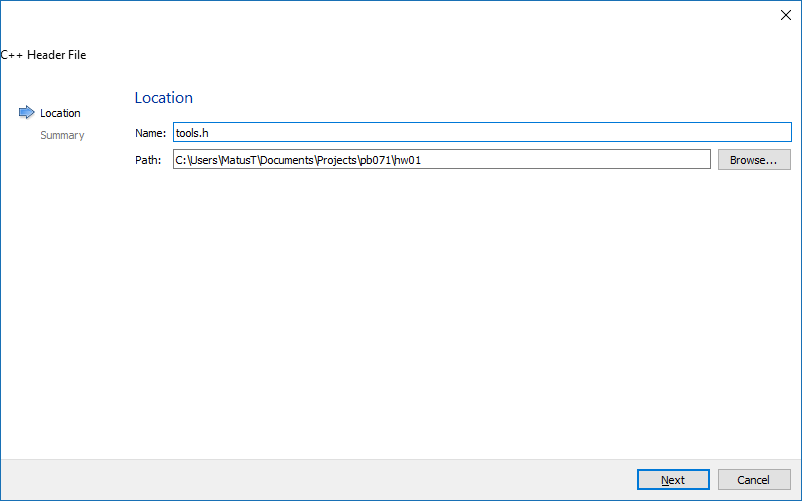Click the gray button bar beside Next
Image resolution: width=802 pixels, height=501 pixels.
pyautogui.click(x=317, y=480)
